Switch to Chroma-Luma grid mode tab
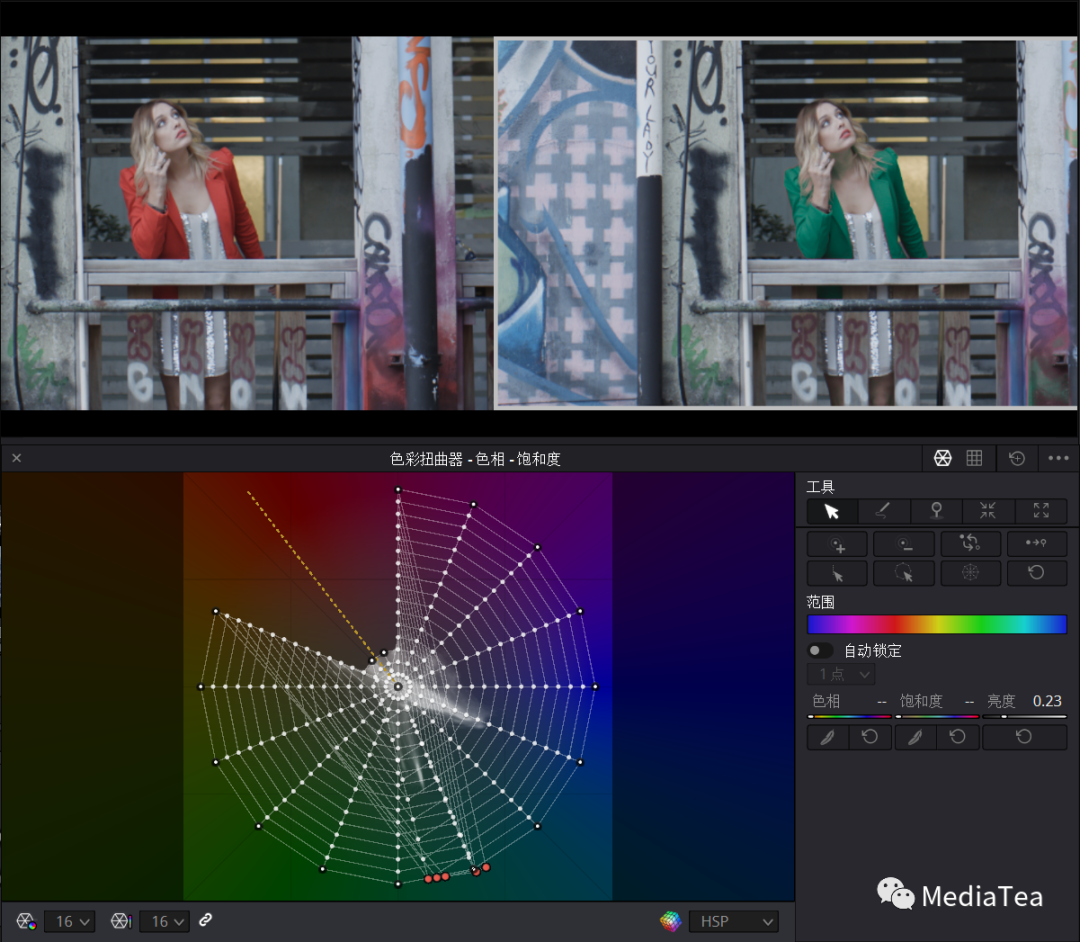 pyautogui.click(x=974, y=458)
